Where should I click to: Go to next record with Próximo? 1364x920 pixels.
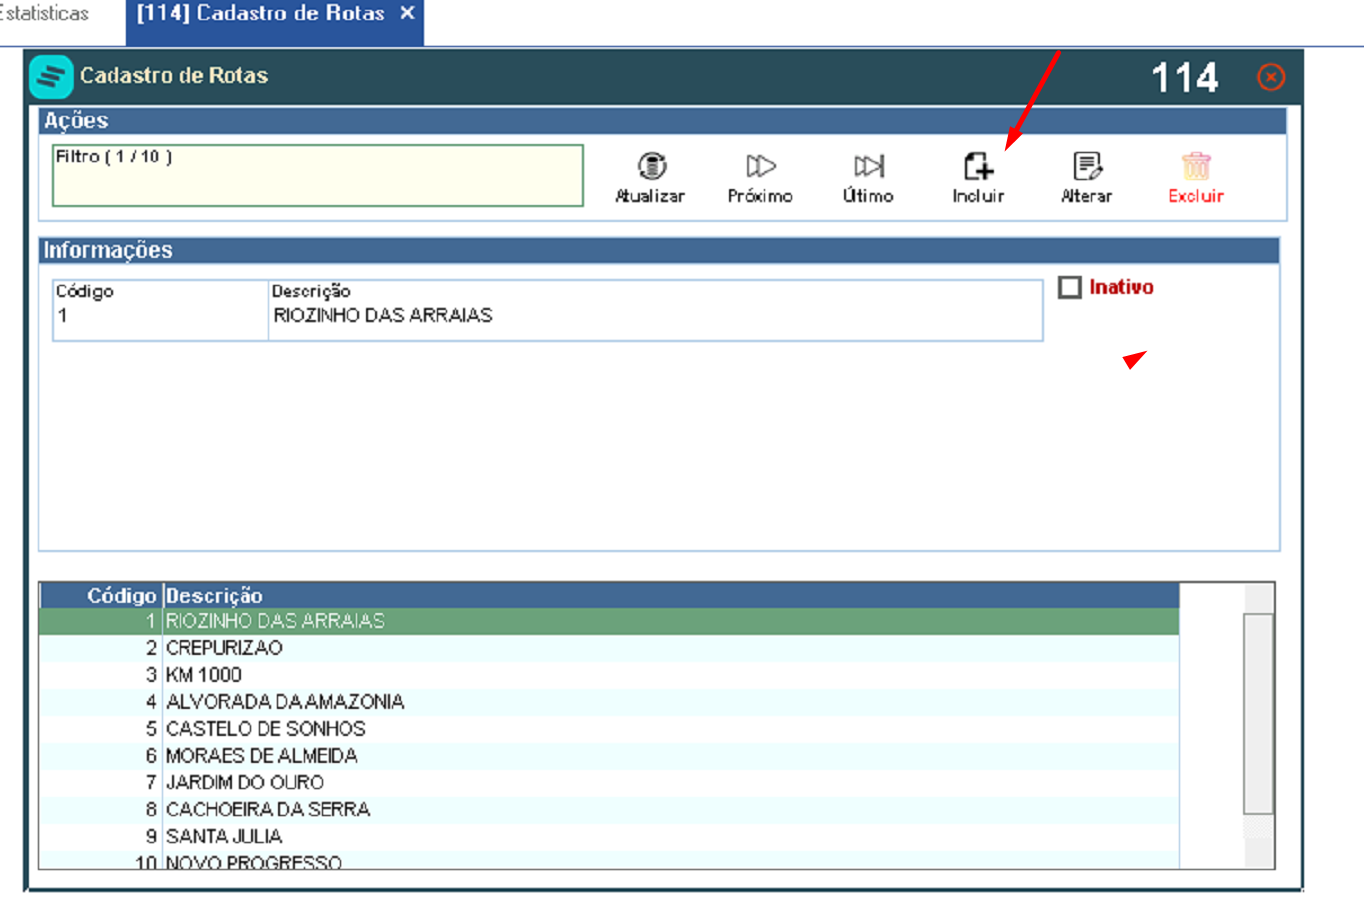click(x=760, y=178)
